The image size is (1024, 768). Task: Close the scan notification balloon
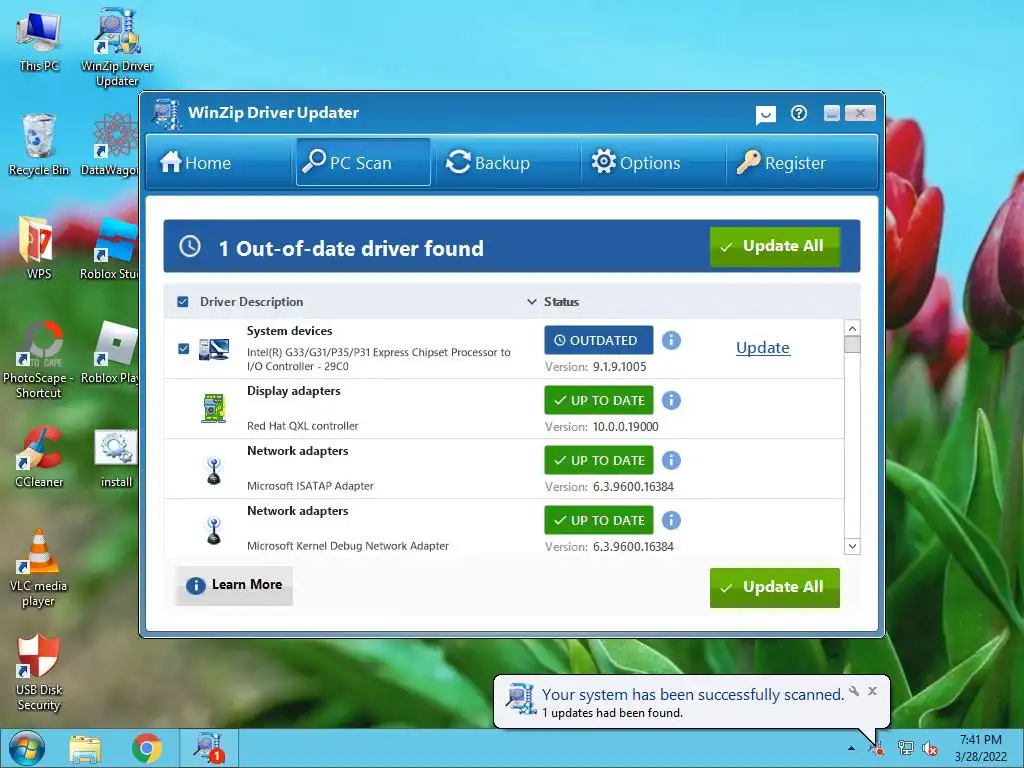872,691
